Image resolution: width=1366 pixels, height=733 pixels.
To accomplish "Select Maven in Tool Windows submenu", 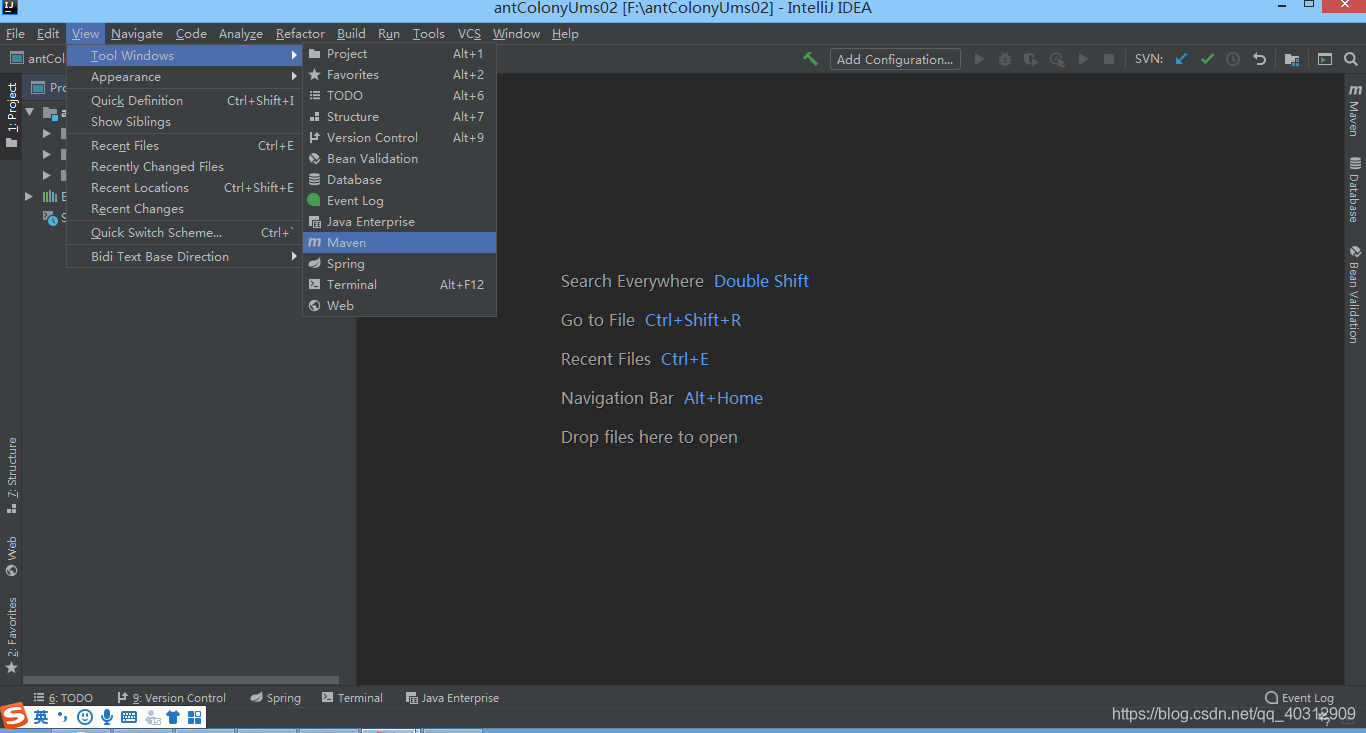I will click(x=399, y=243).
